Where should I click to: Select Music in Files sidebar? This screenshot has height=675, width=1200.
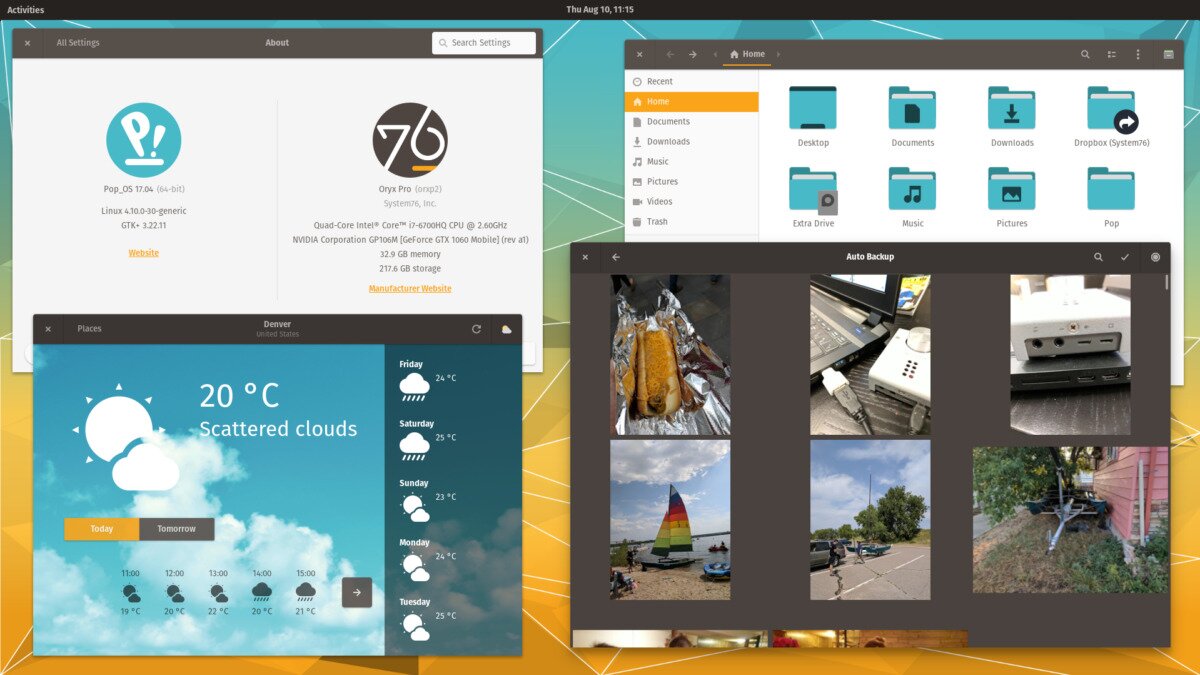[692, 162]
